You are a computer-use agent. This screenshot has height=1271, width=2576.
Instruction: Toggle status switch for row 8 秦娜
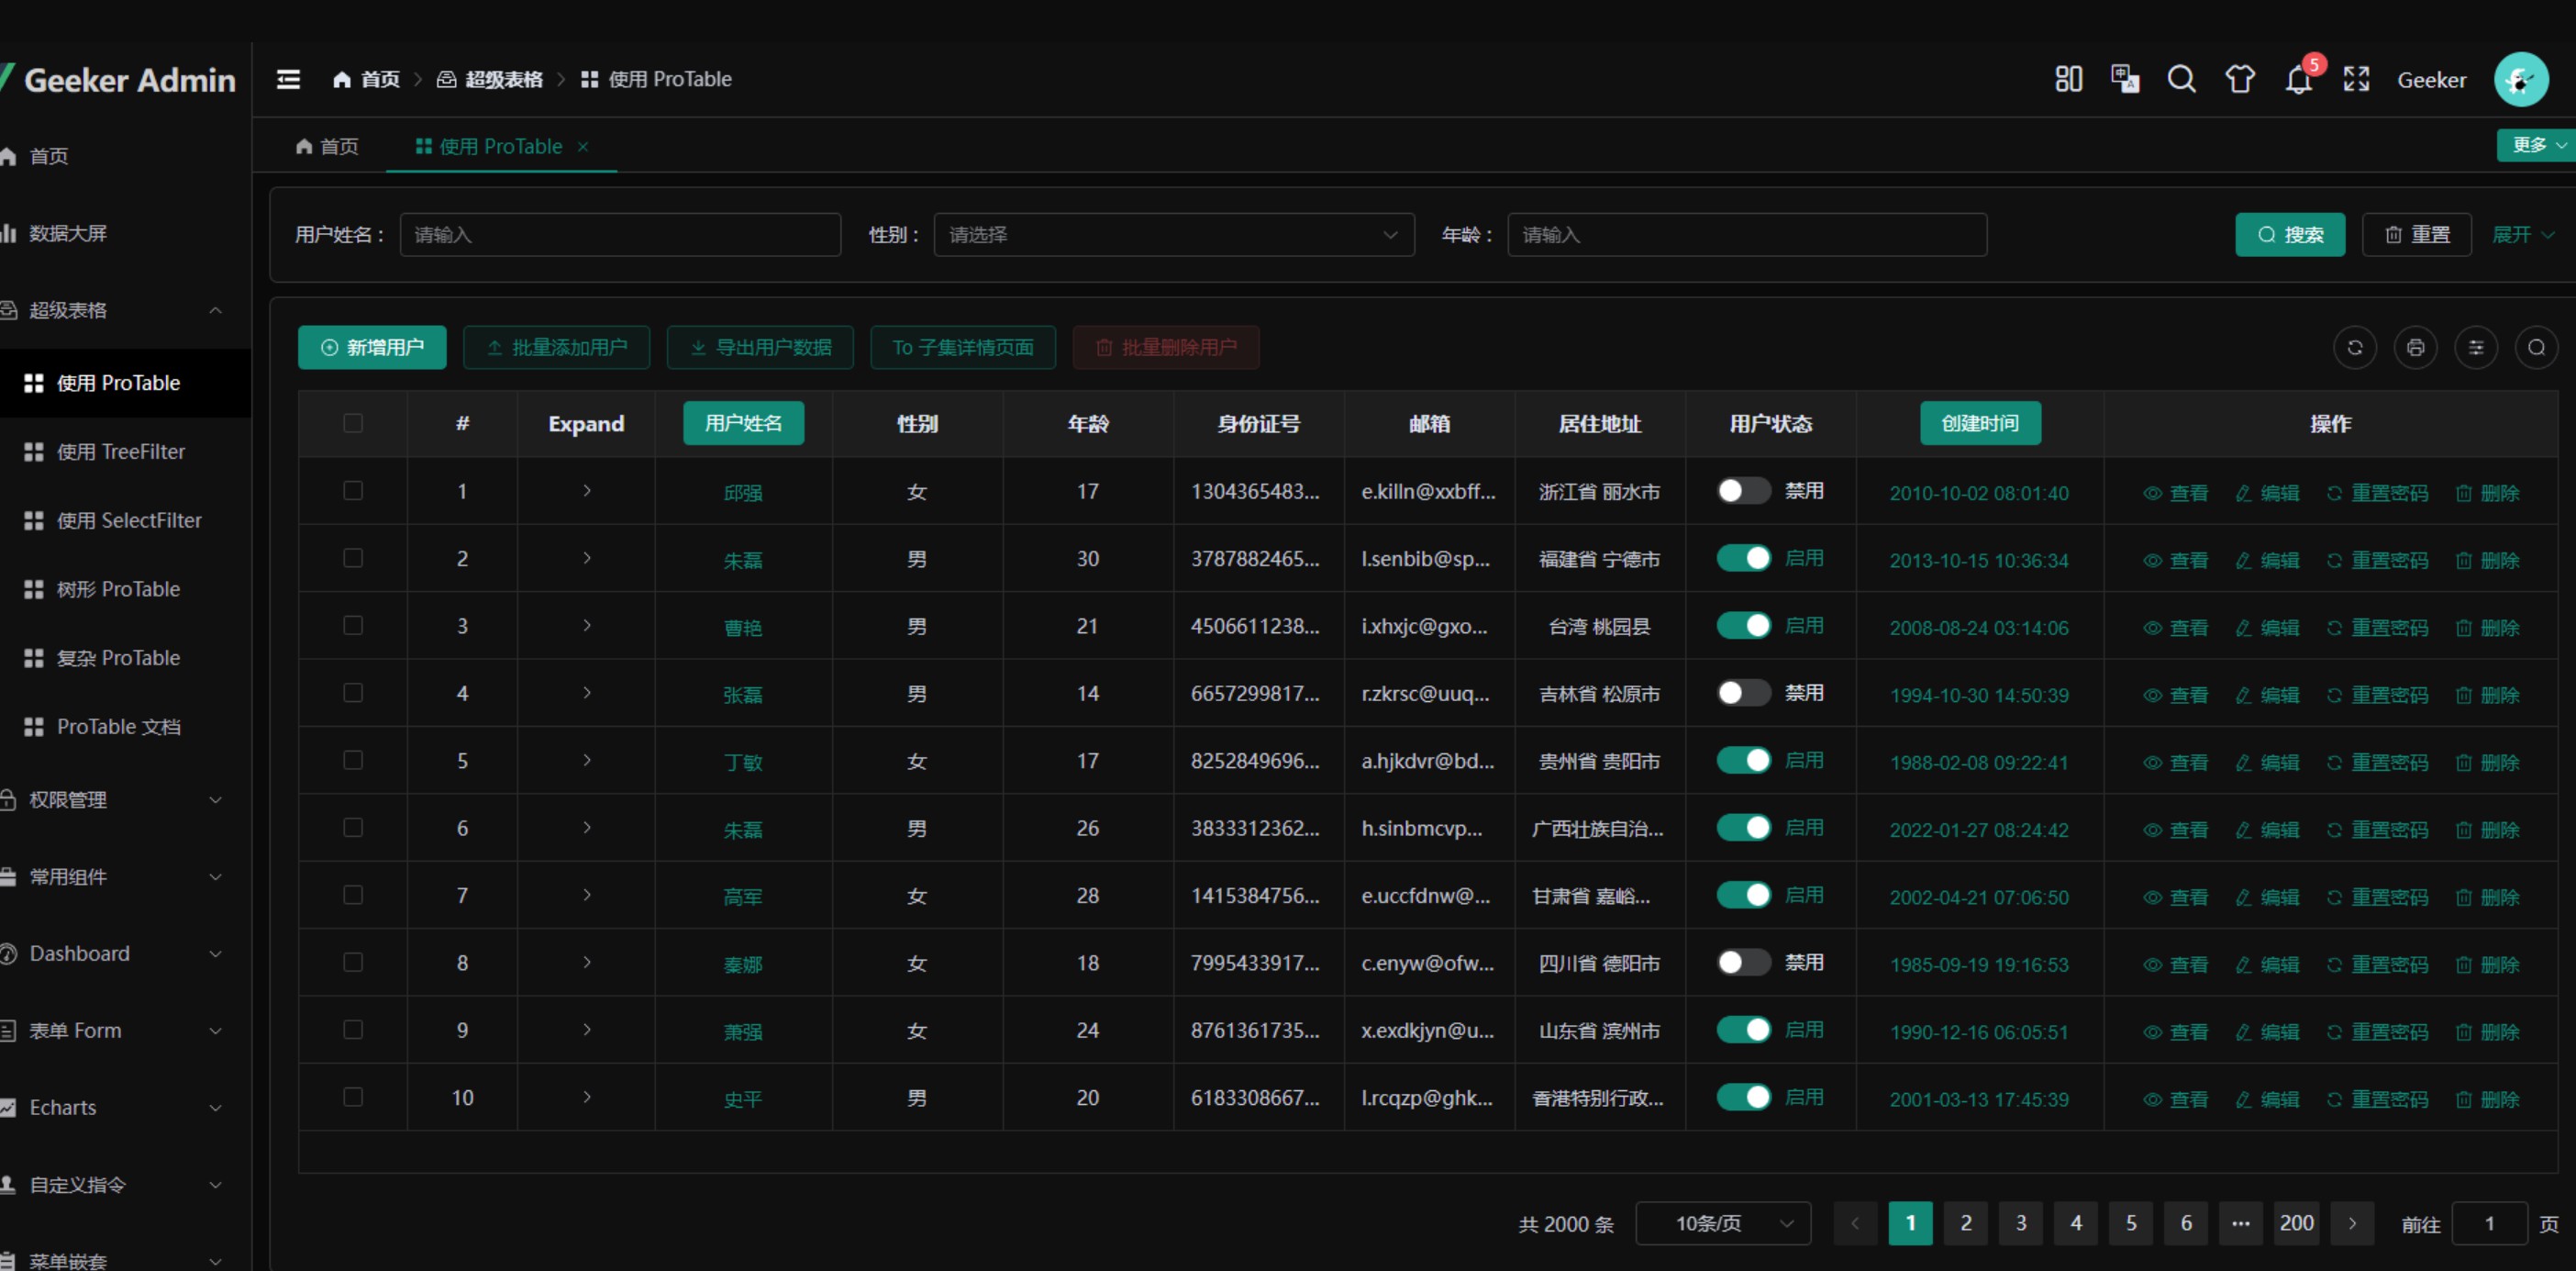(x=1744, y=962)
